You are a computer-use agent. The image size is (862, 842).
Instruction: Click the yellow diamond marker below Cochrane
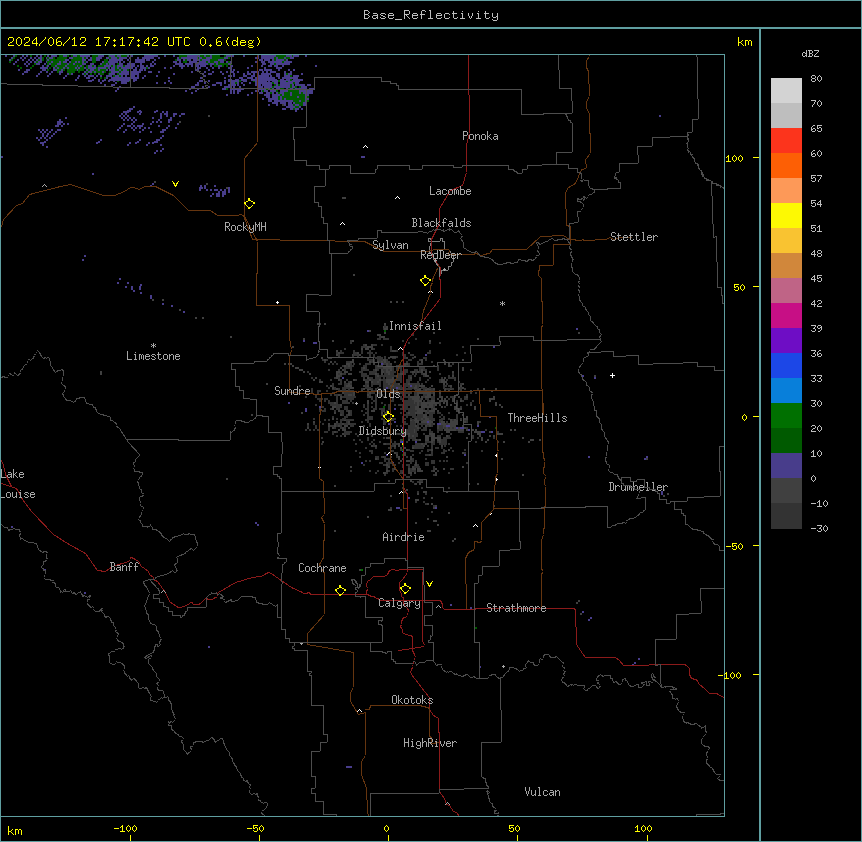pos(340,590)
